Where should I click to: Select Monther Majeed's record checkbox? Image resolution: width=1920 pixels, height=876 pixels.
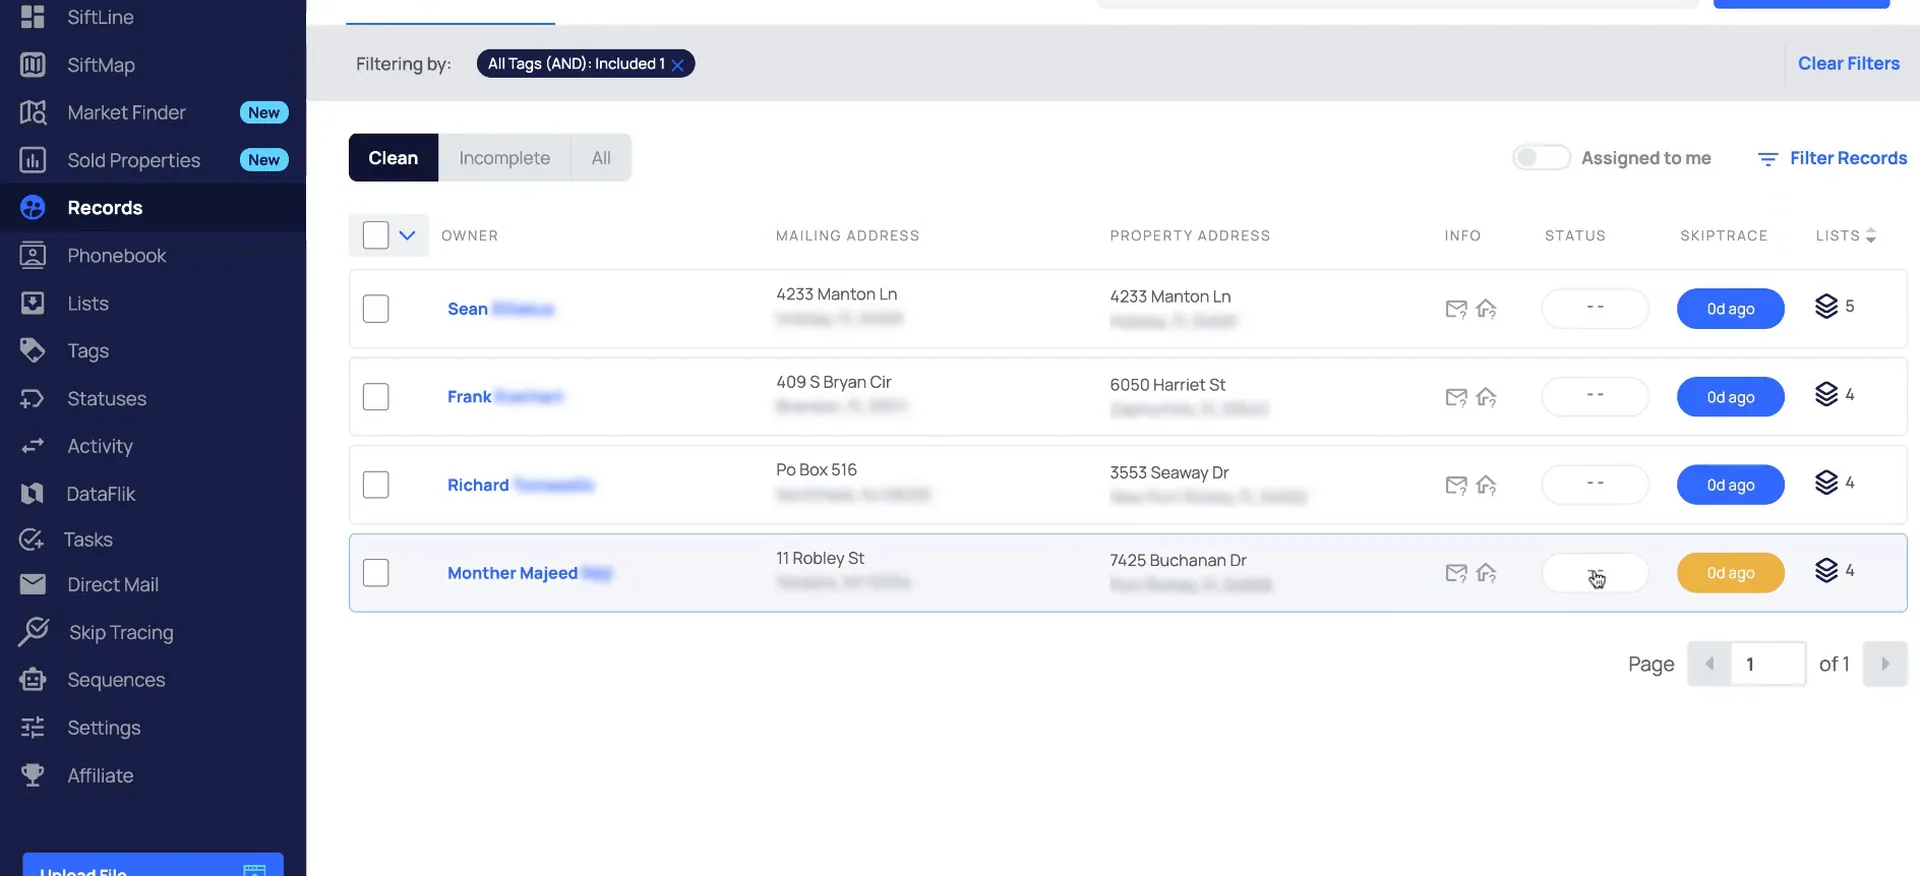[376, 573]
